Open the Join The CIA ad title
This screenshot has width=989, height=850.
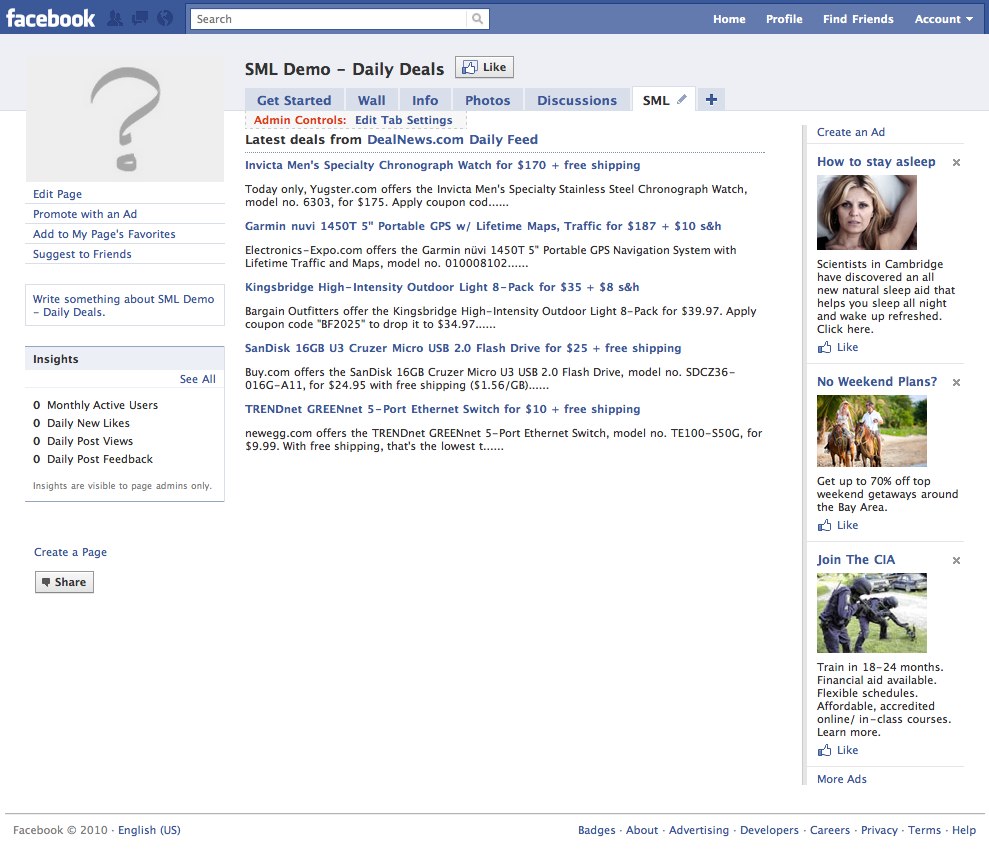855,560
